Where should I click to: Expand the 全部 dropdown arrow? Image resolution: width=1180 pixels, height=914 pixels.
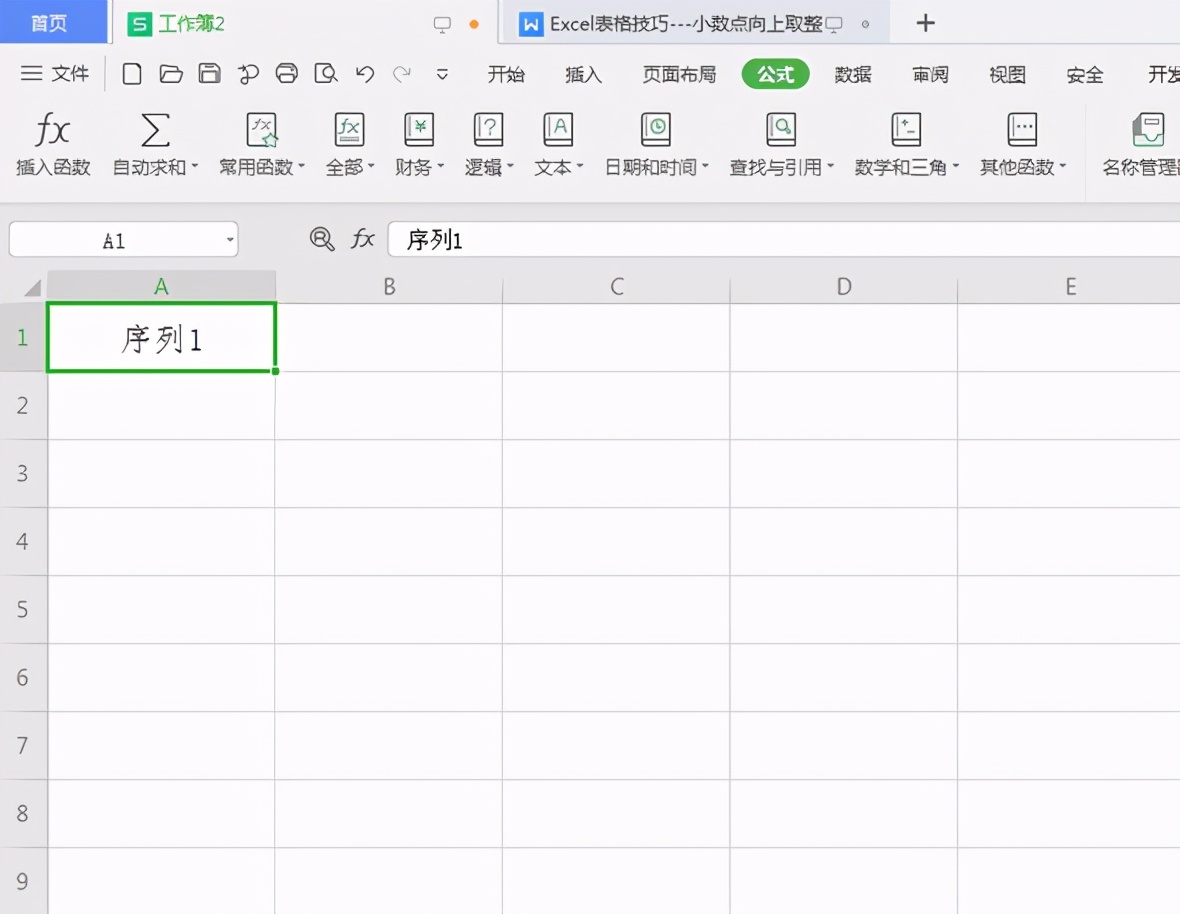point(371,166)
